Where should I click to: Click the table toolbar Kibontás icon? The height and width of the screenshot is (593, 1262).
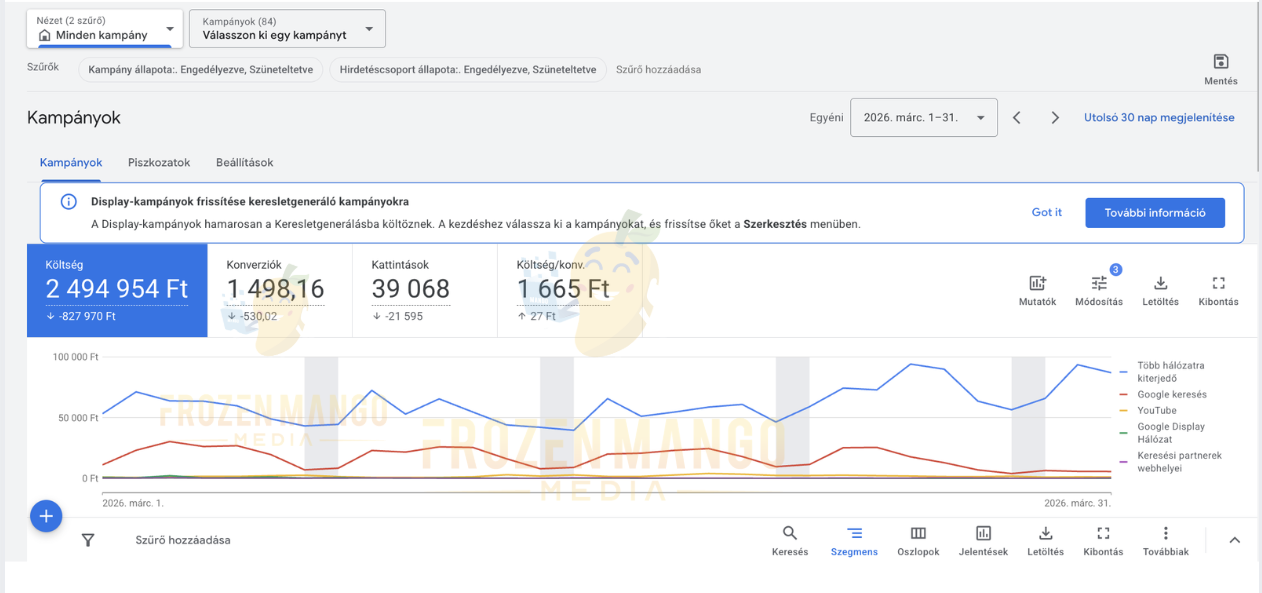click(x=1103, y=533)
